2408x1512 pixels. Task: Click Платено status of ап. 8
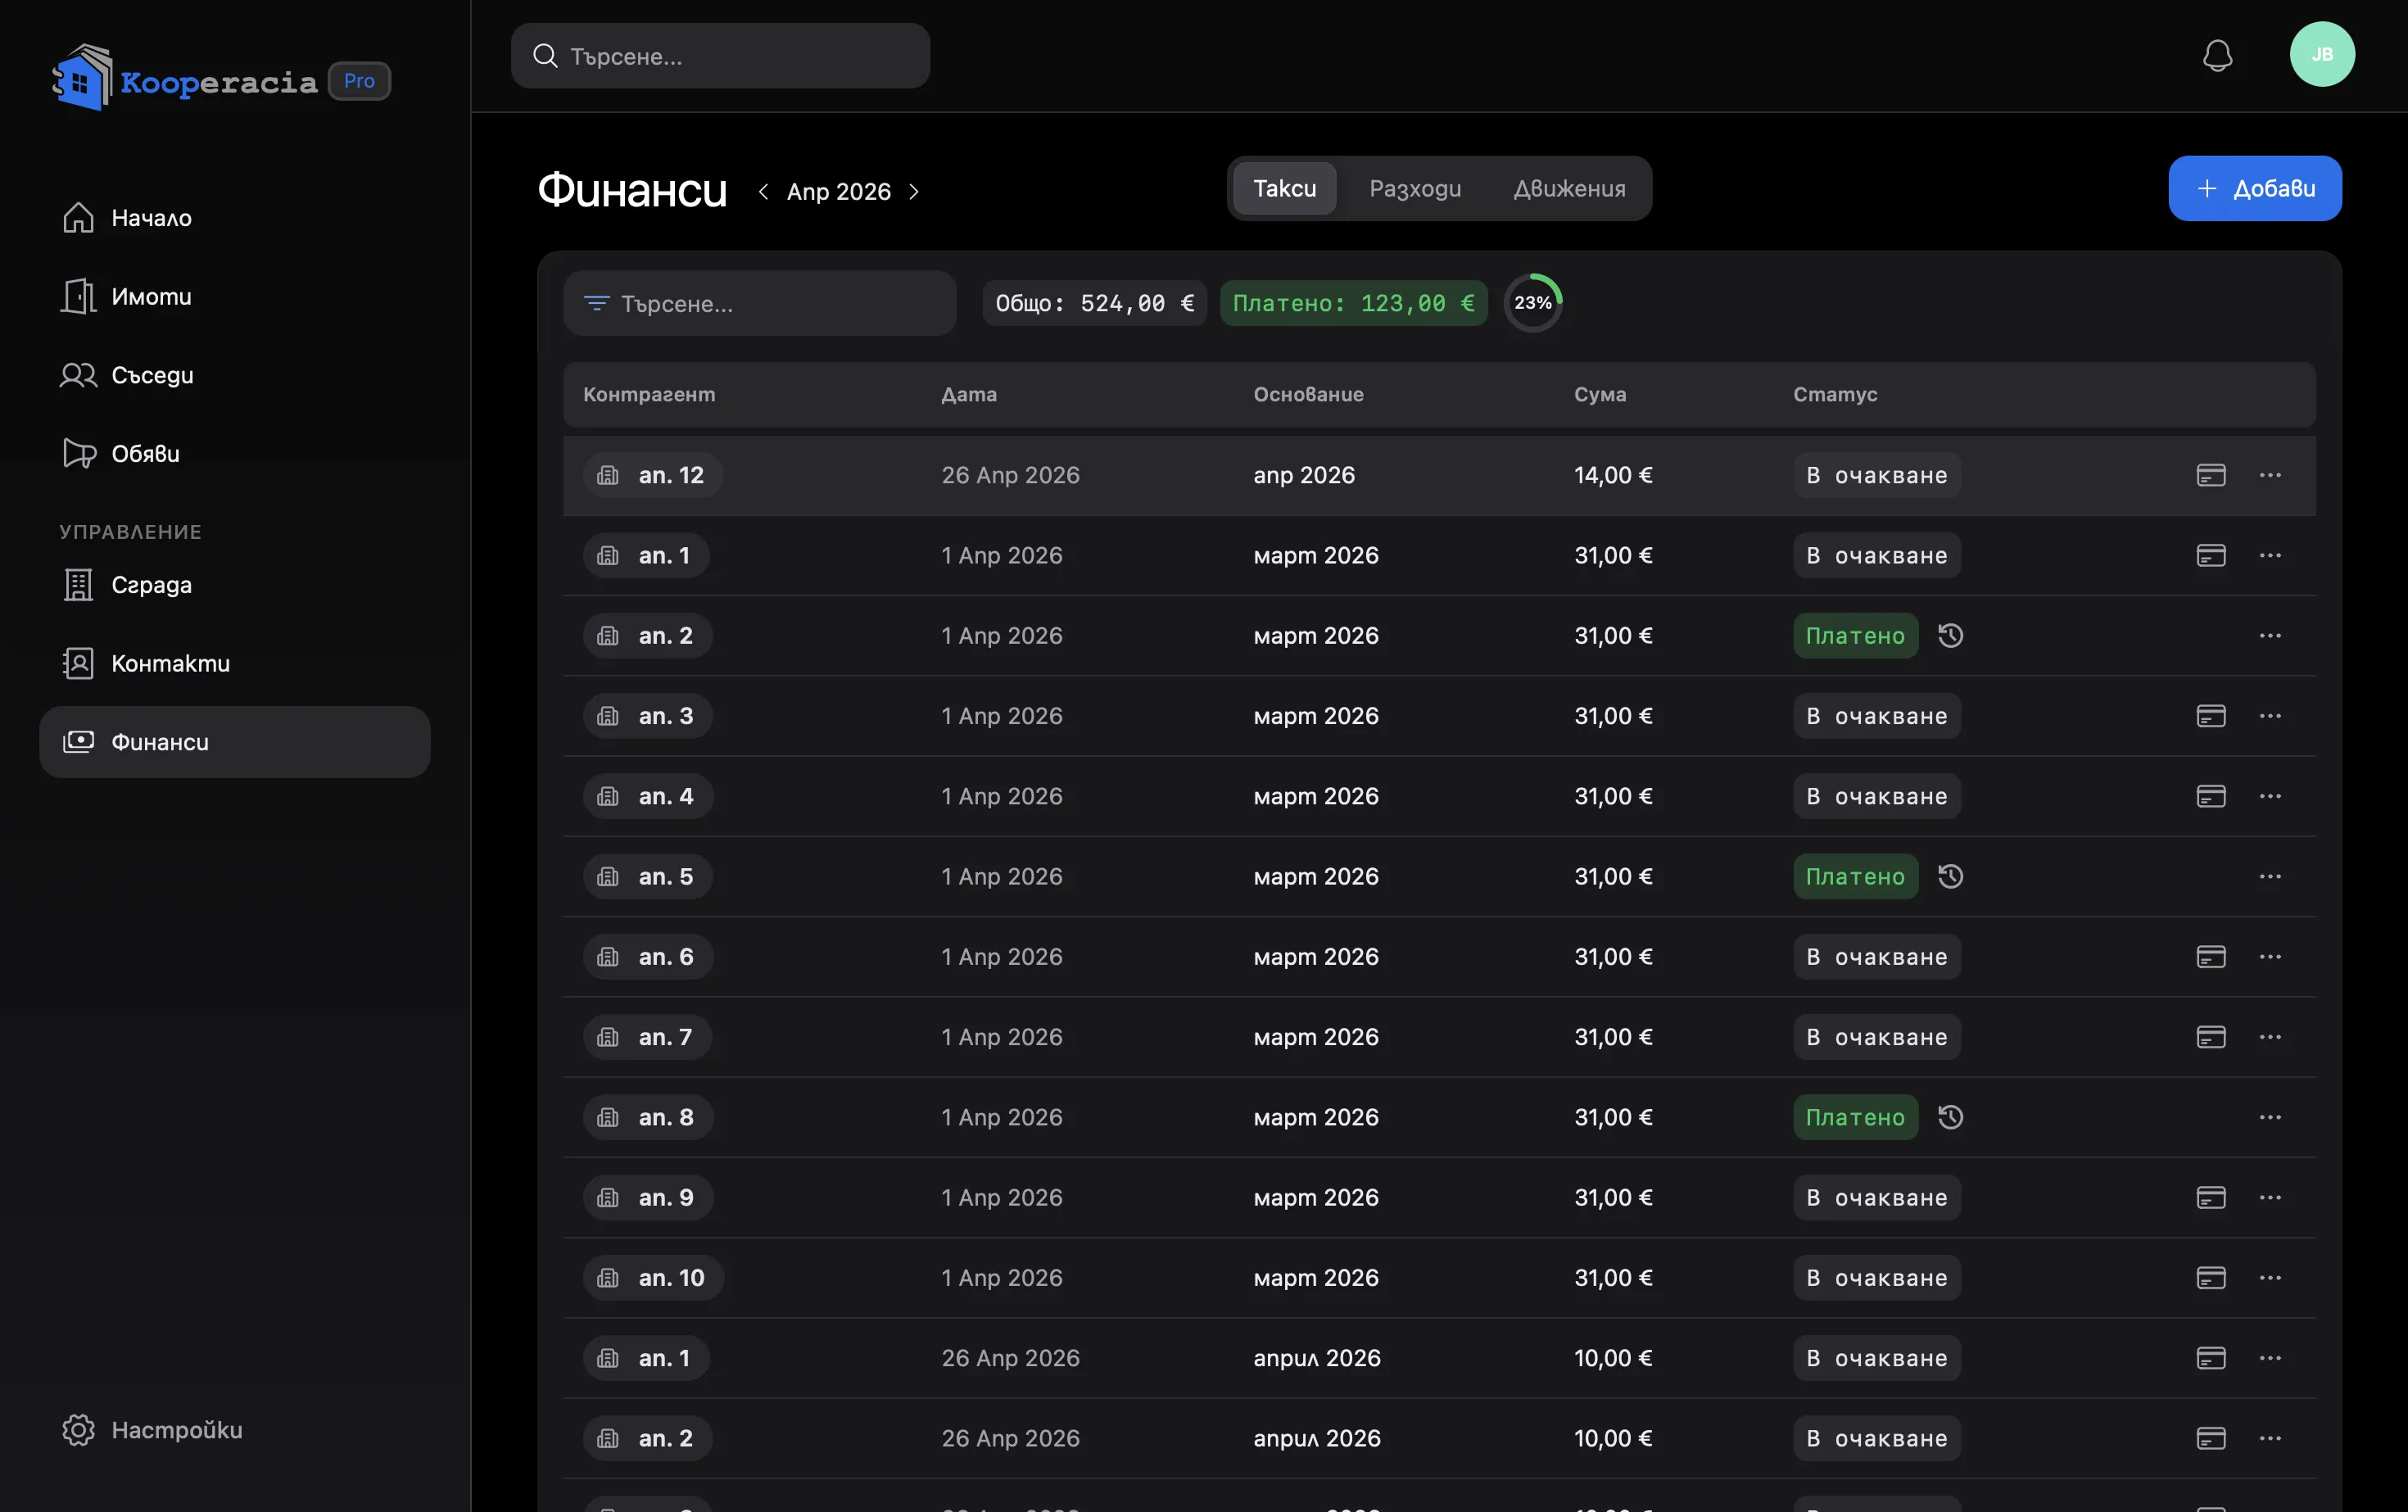pyautogui.click(x=1854, y=1117)
